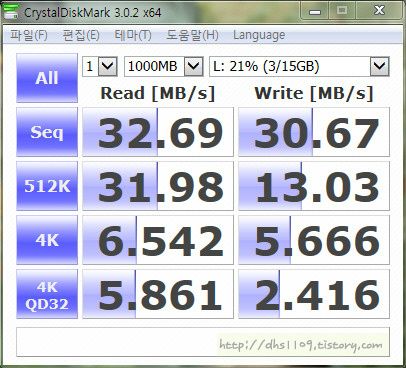Screen dimensions: 406x368
Task: Click the Read [MB/s] column header
Action: (158, 93)
